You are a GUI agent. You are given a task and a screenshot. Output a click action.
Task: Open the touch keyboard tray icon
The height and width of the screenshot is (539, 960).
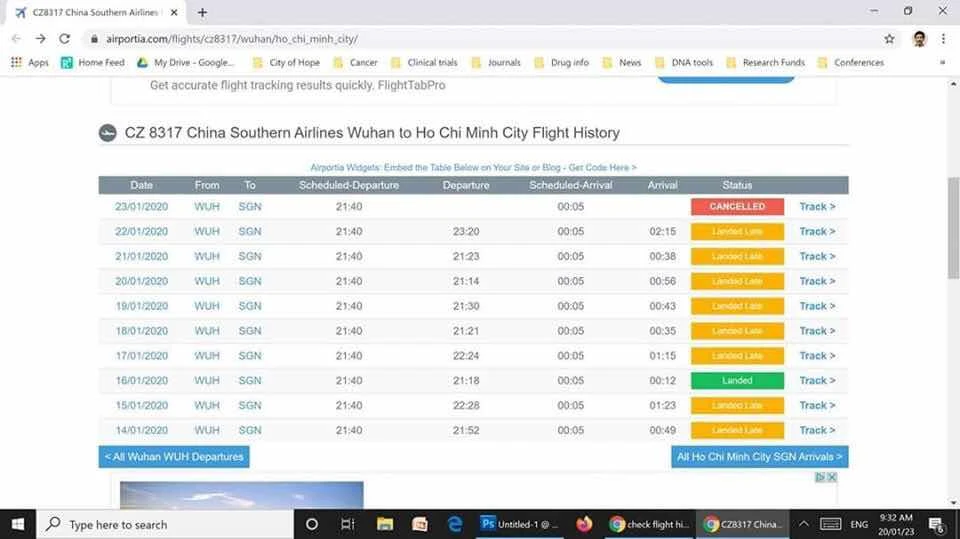(x=830, y=524)
